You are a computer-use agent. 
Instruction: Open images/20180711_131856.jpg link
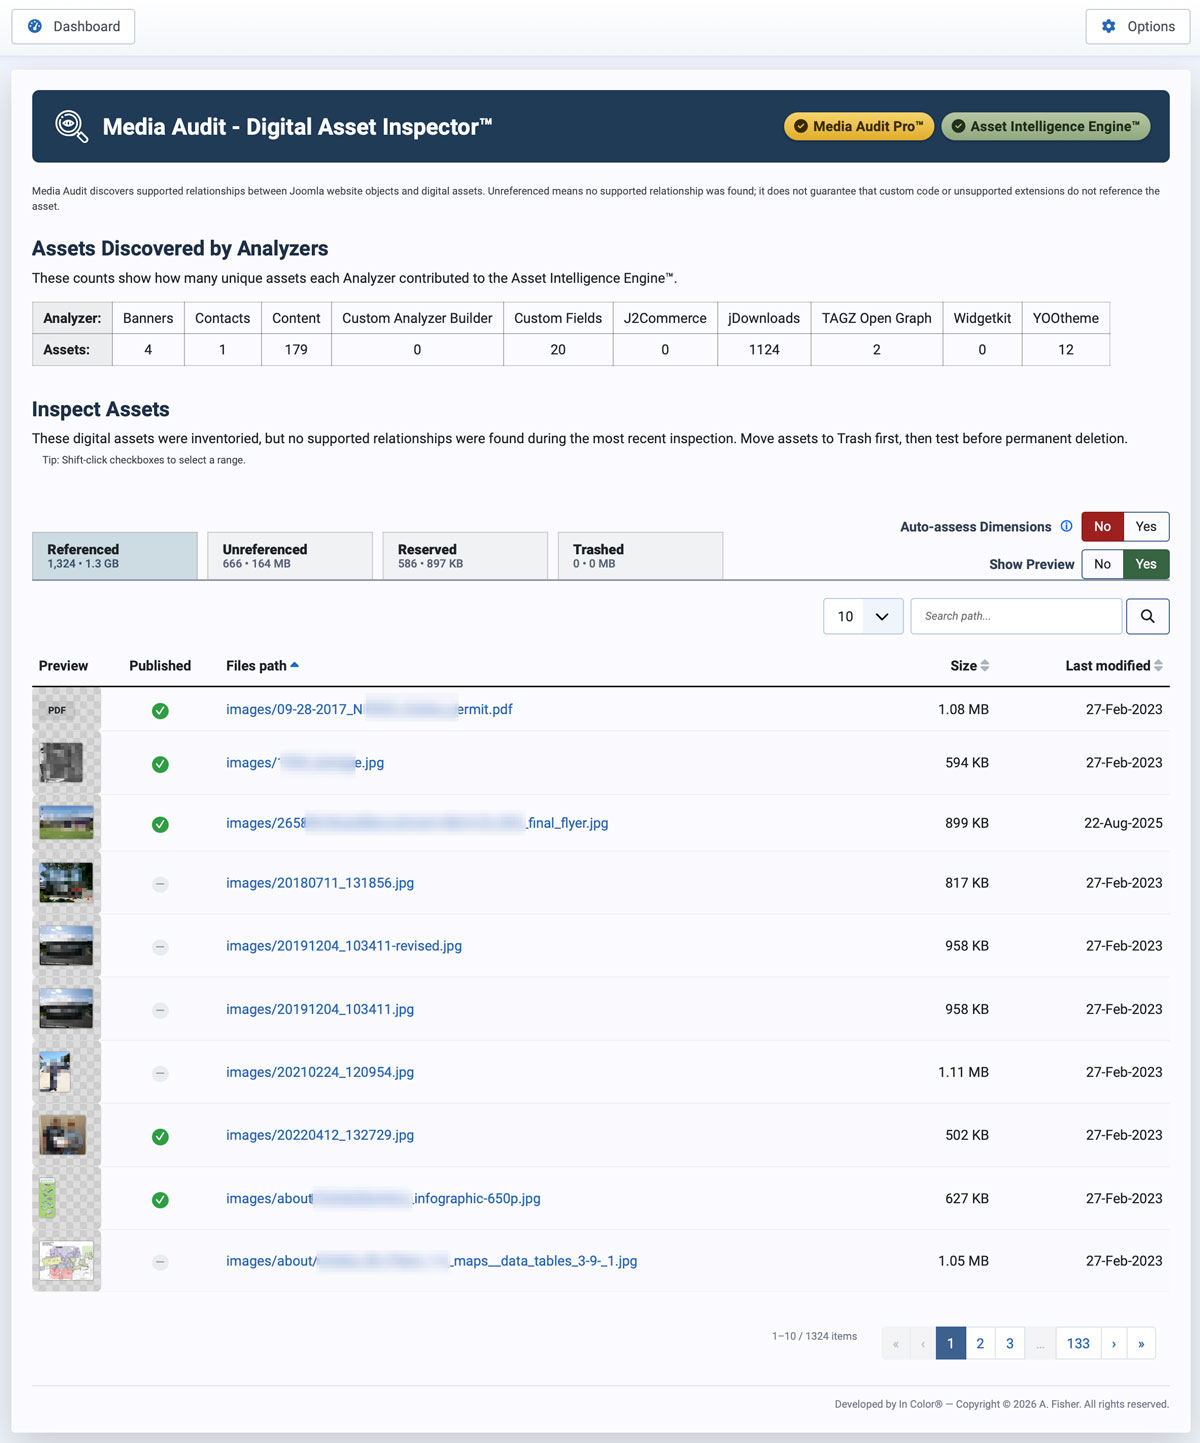tap(320, 883)
